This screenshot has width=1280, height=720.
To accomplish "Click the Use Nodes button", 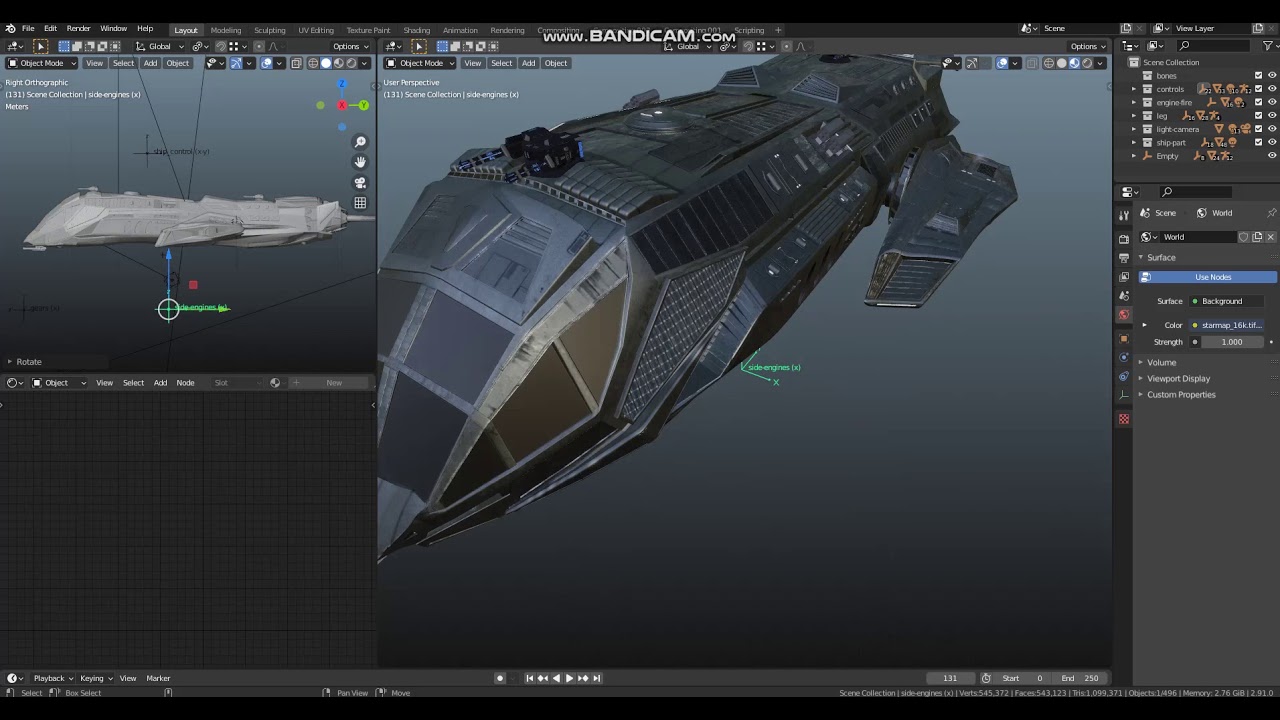I will click(1208, 277).
